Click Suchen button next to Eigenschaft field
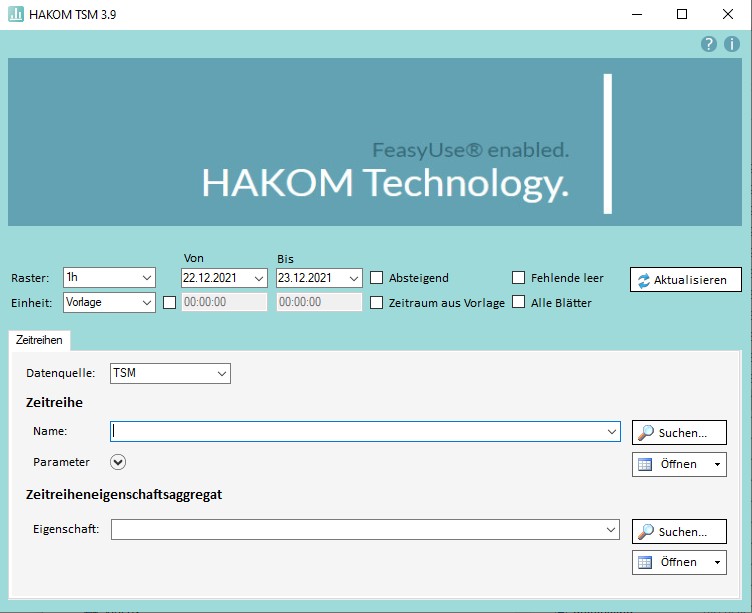Screen dimensions: 752x613 [679, 532]
